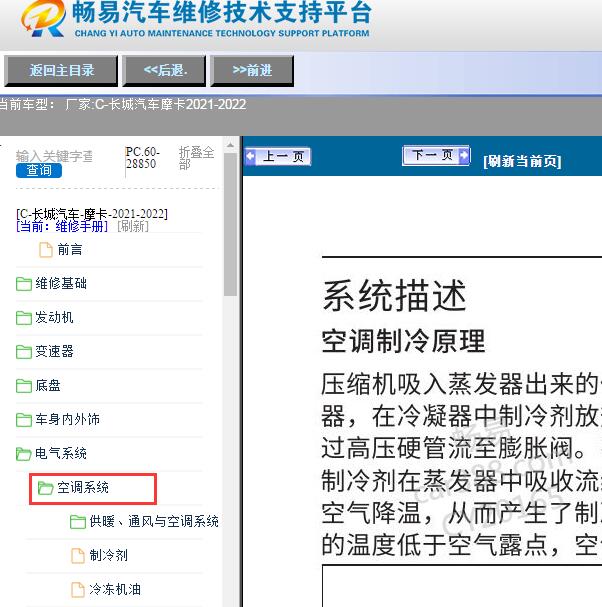The image size is (602, 607).
Task: Select the 维修基础 tree label
Action: [61, 283]
